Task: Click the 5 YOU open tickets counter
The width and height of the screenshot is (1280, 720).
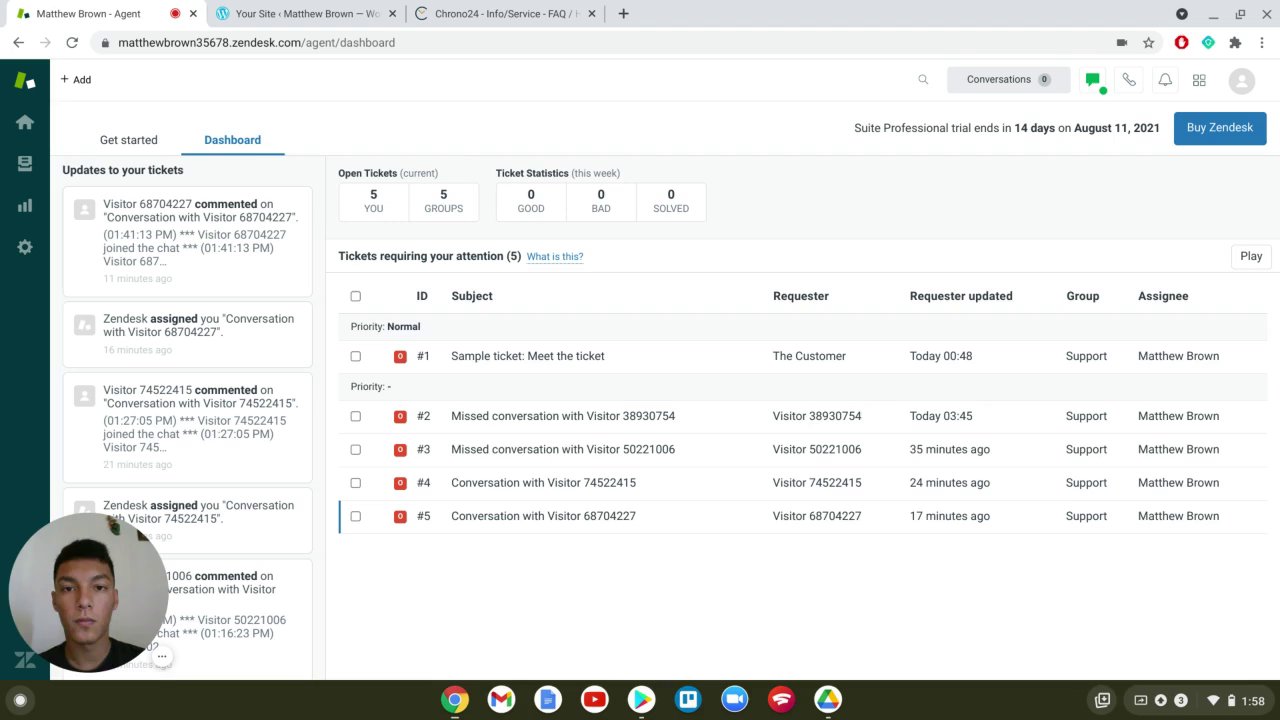Action: (374, 202)
